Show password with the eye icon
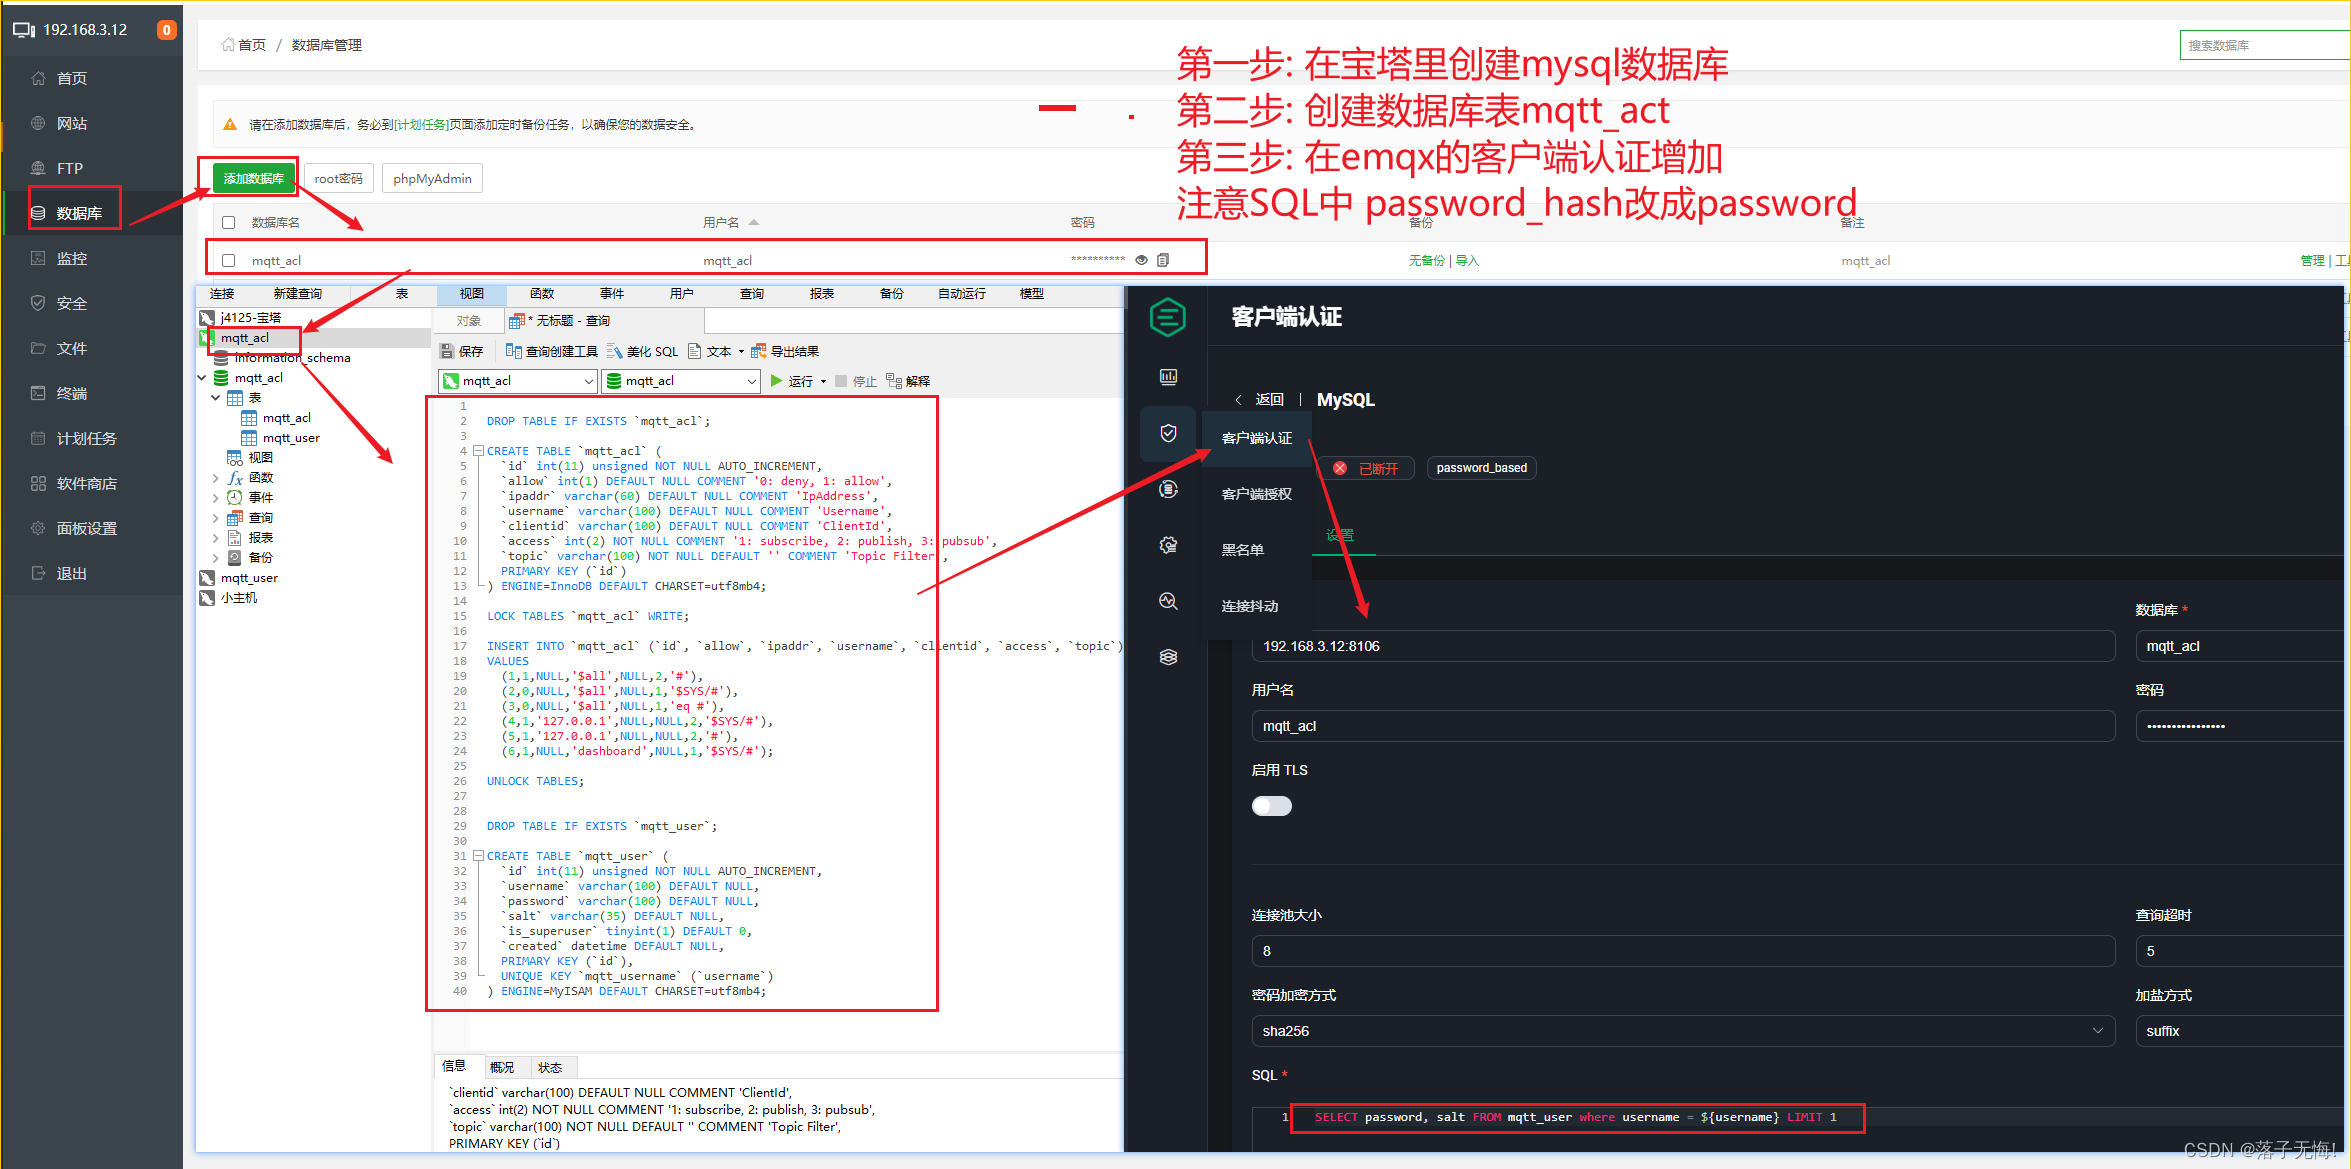The width and height of the screenshot is (2351, 1169). [x=1141, y=260]
